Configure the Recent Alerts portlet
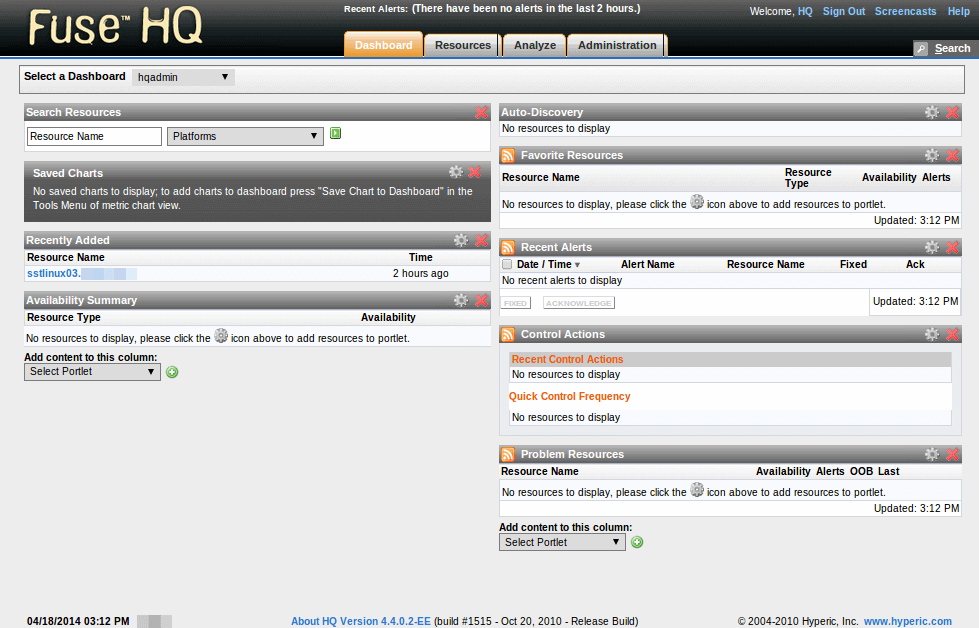 coord(932,247)
